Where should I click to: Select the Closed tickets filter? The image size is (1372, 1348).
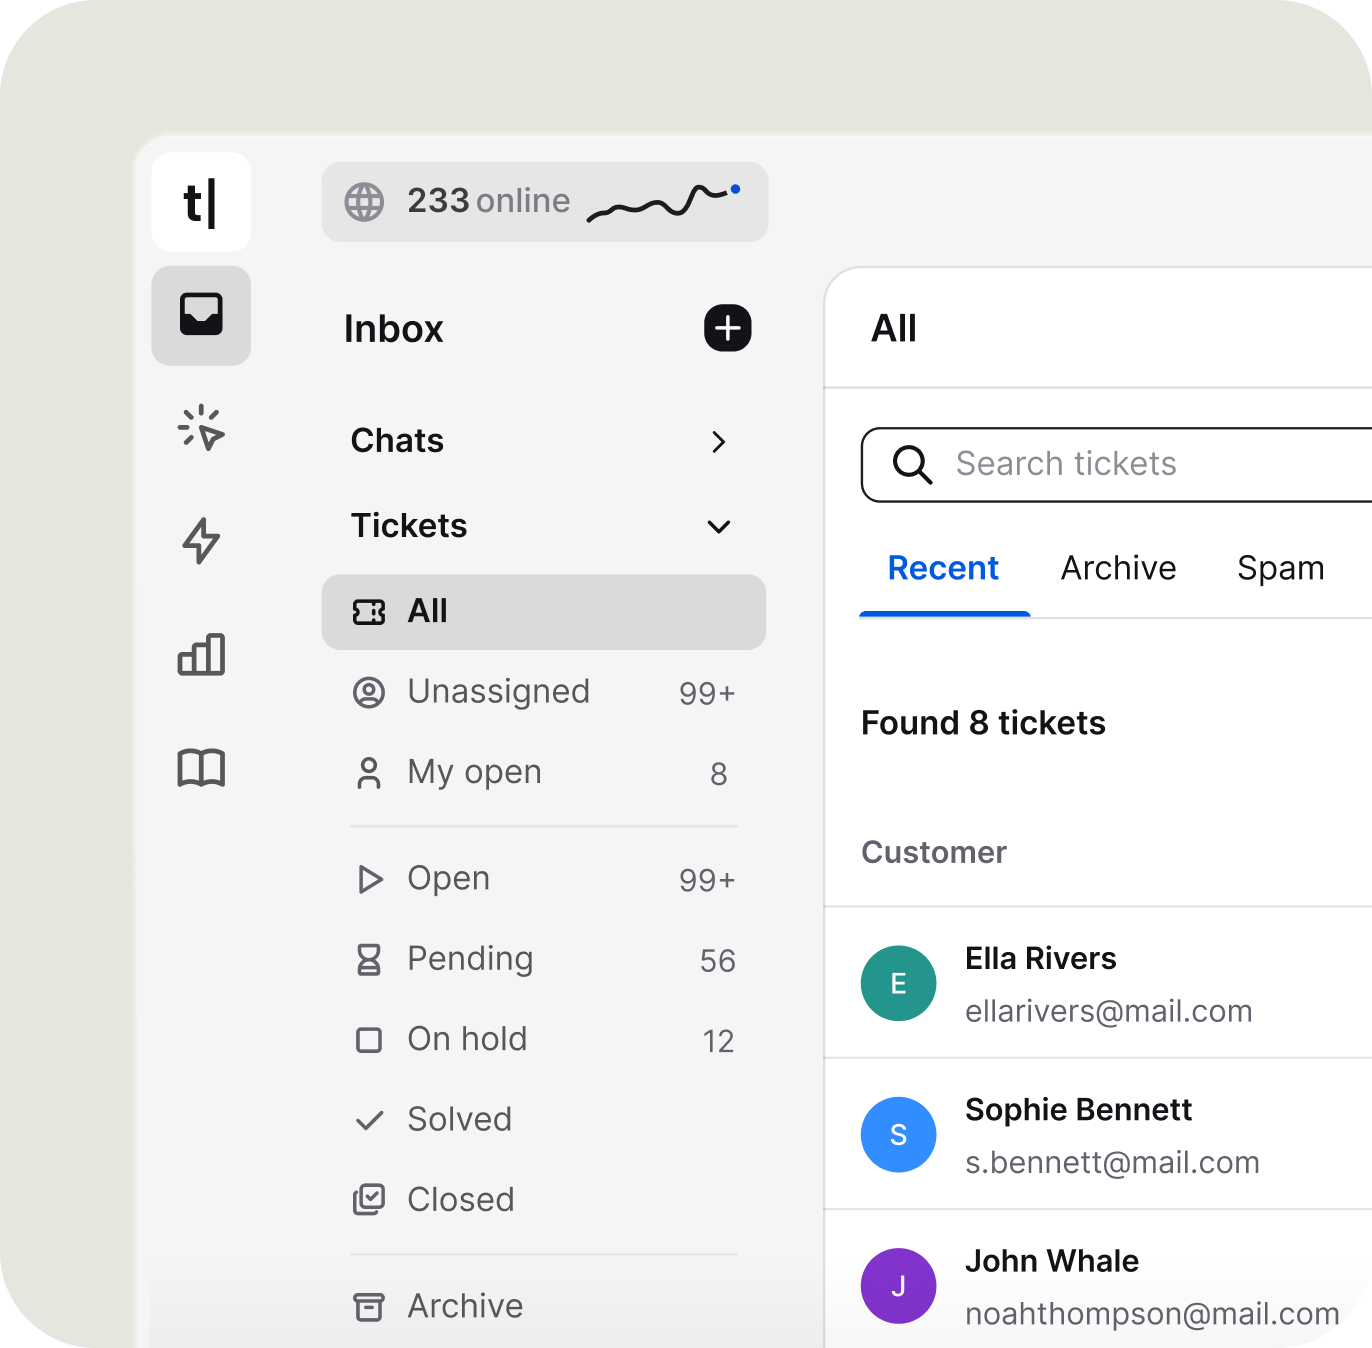[x=544, y=1199]
